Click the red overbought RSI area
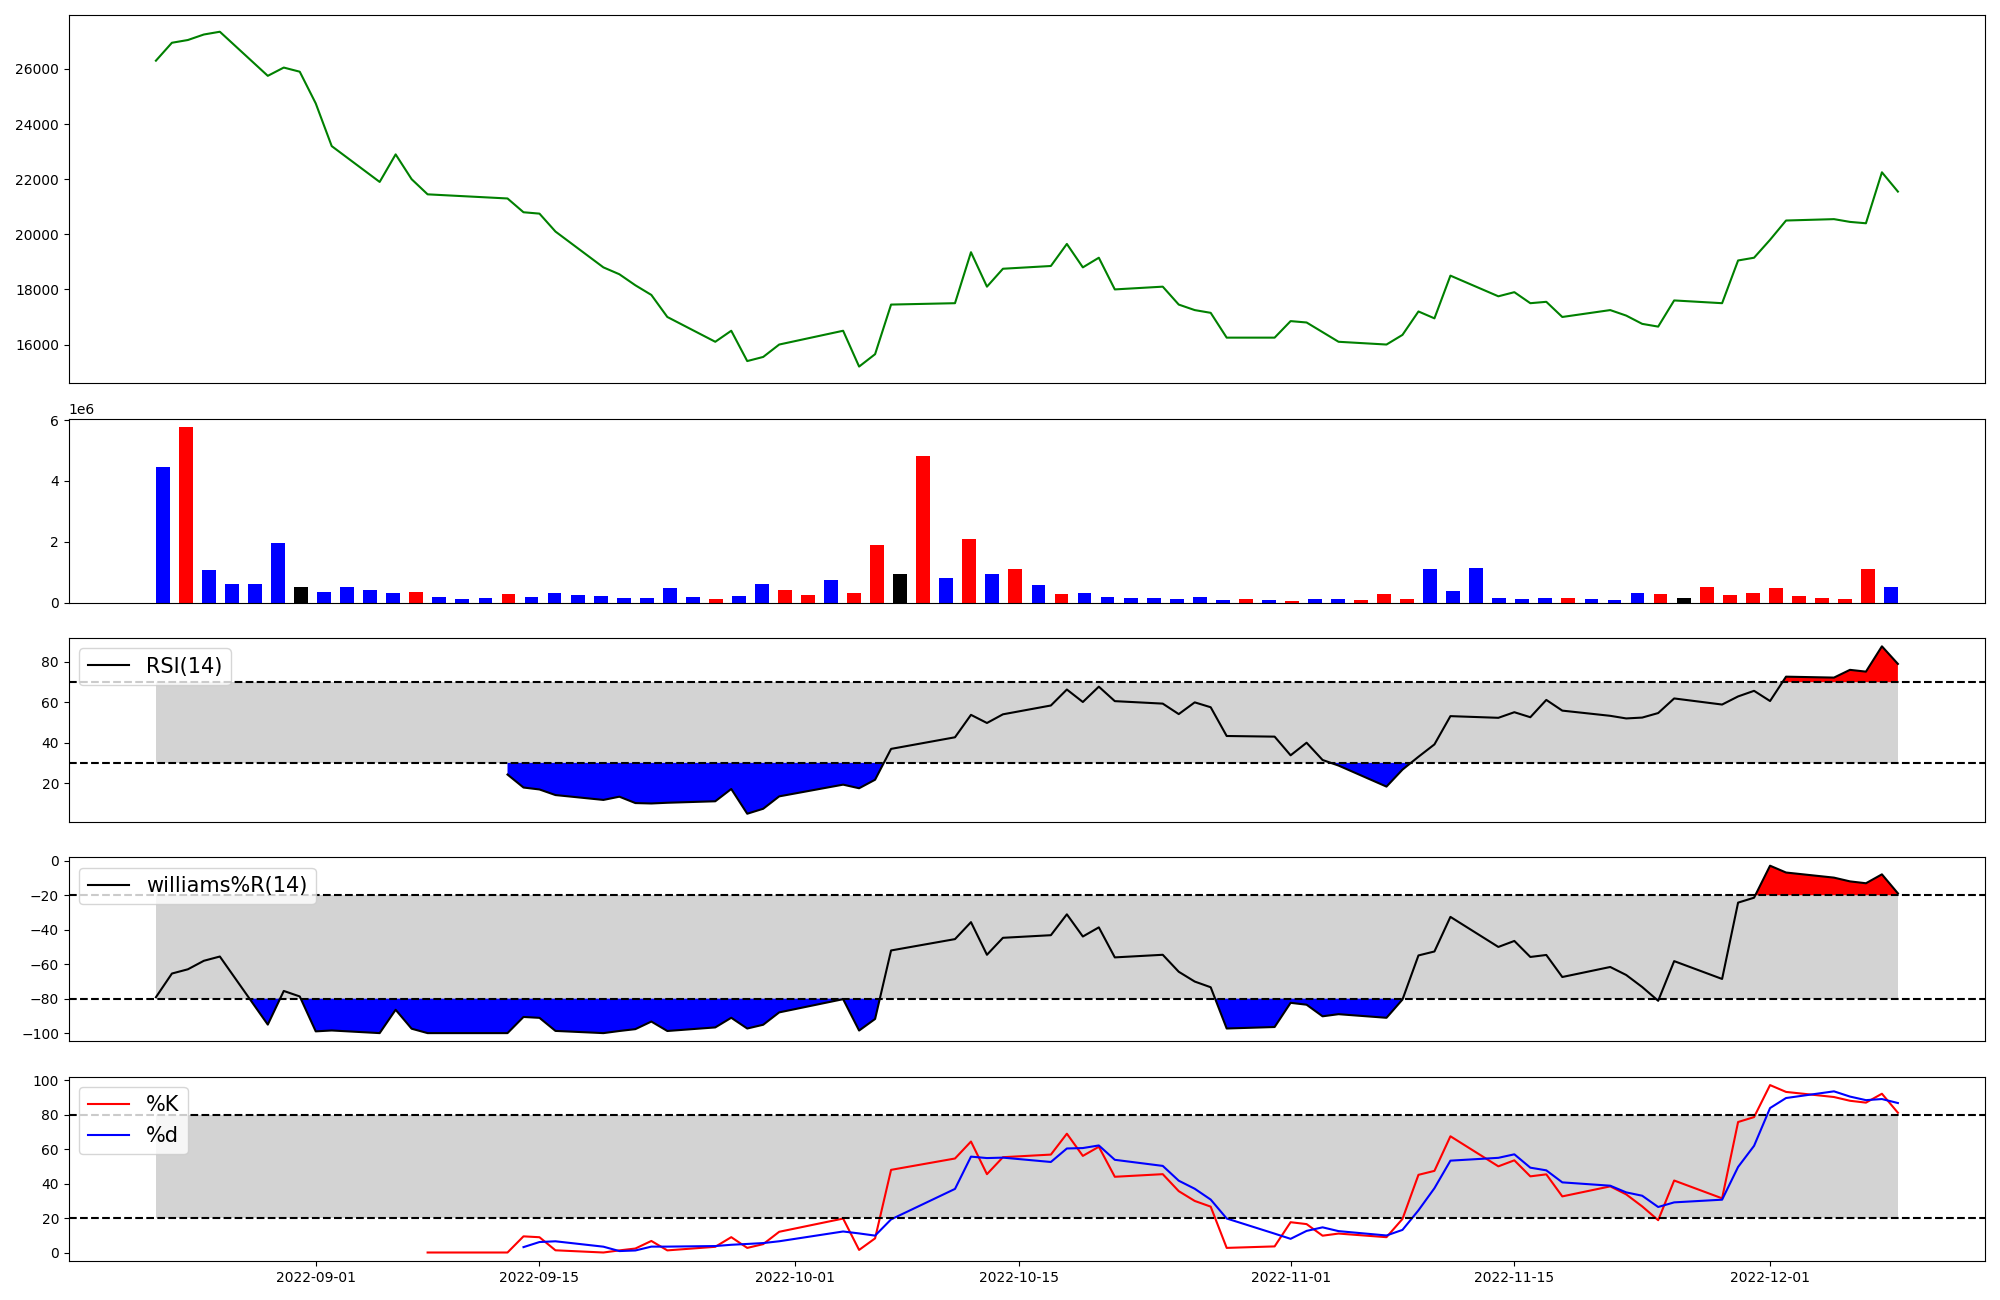2000x1300 pixels. tap(1882, 670)
